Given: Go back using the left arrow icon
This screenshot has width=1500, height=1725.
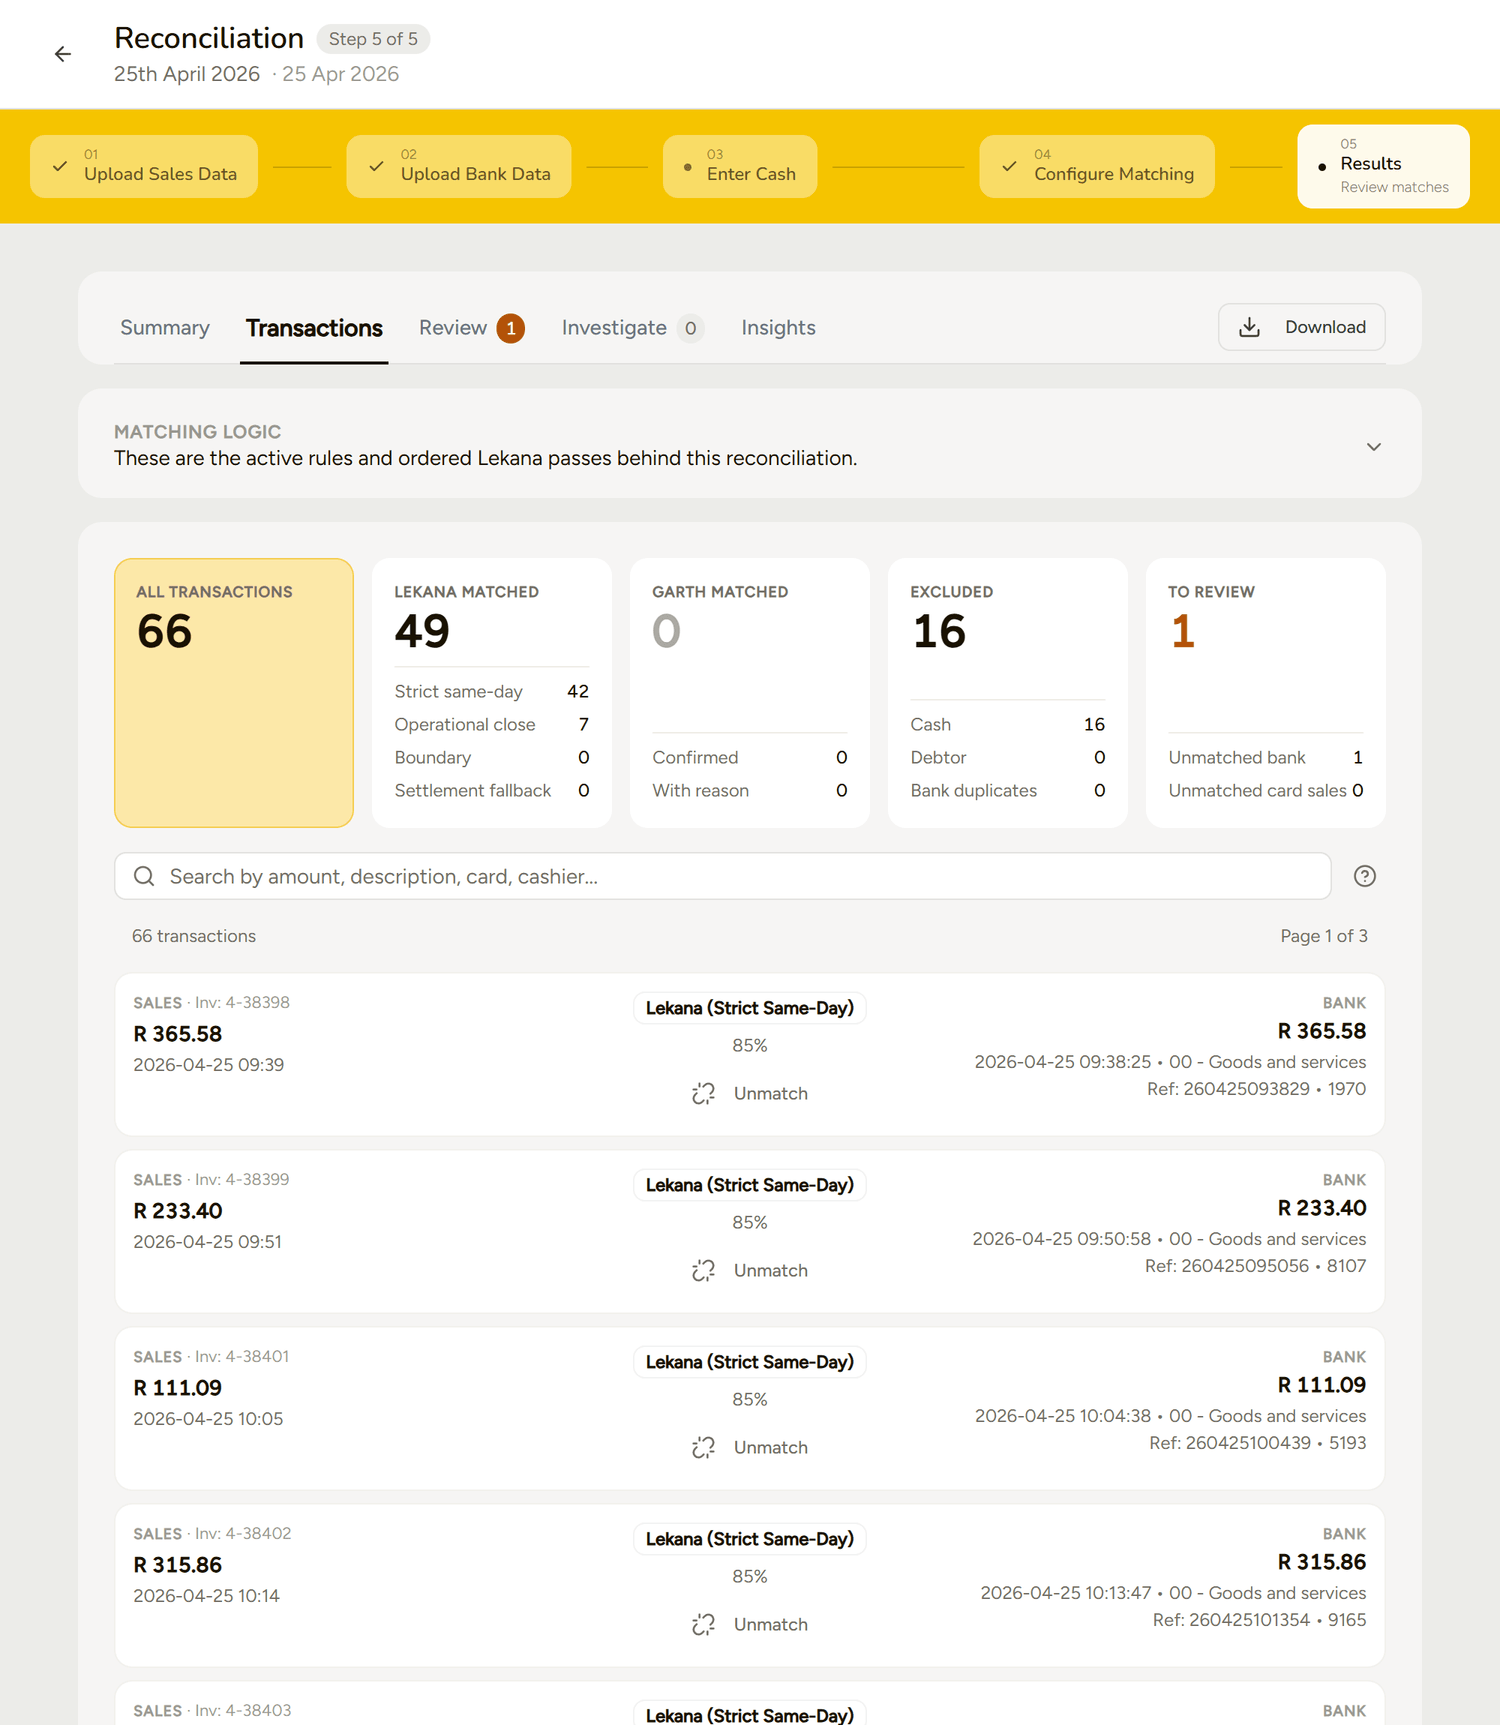Looking at the screenshot, I should click(63, 54).
